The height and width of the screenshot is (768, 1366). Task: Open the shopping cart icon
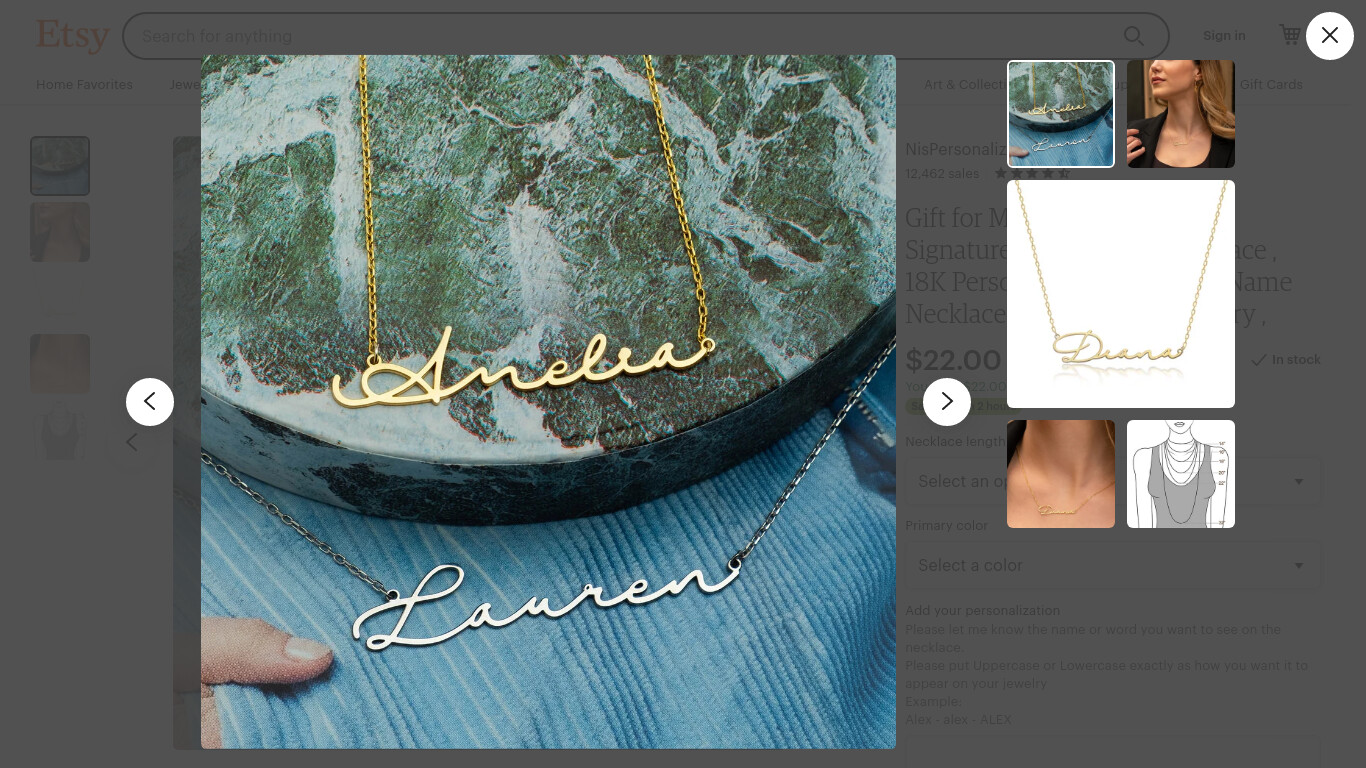(1290, 35)
